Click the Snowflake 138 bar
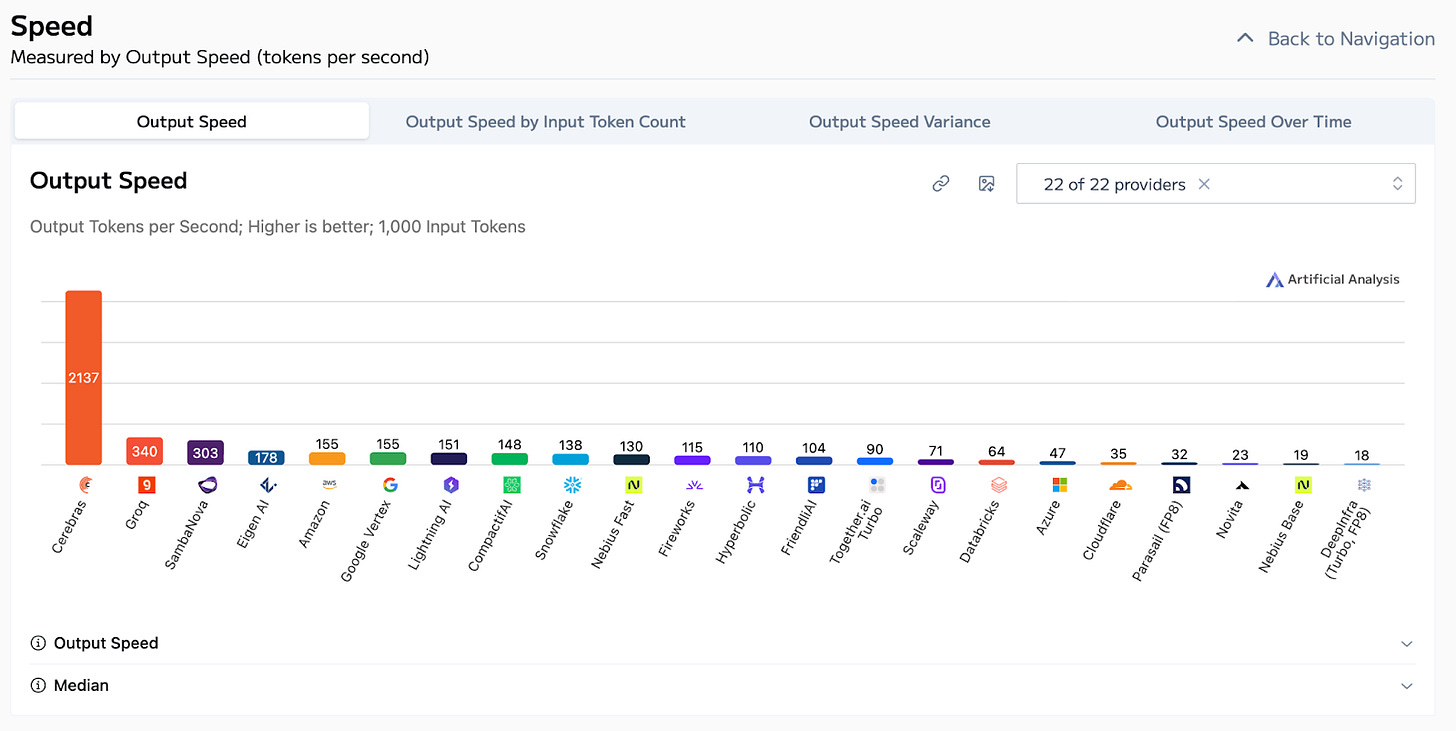 [572, 459]
